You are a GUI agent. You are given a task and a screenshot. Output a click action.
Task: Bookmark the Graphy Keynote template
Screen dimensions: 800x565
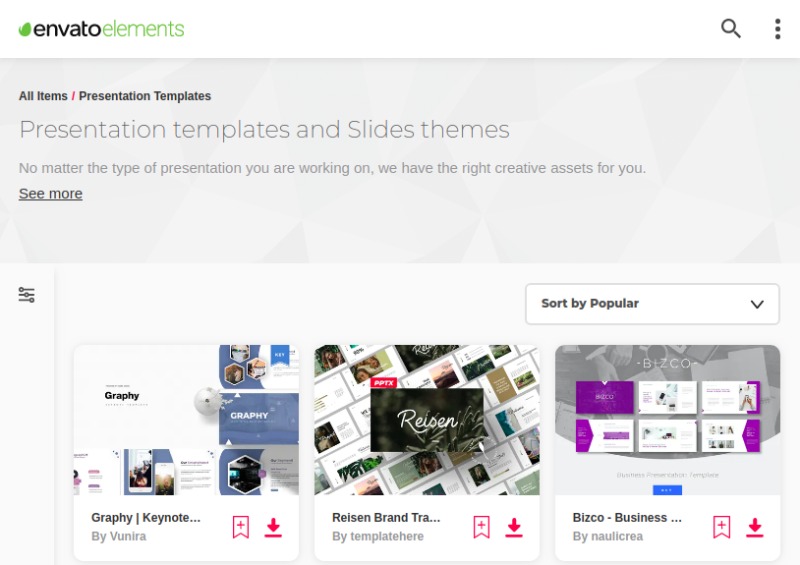pos(240,527)
